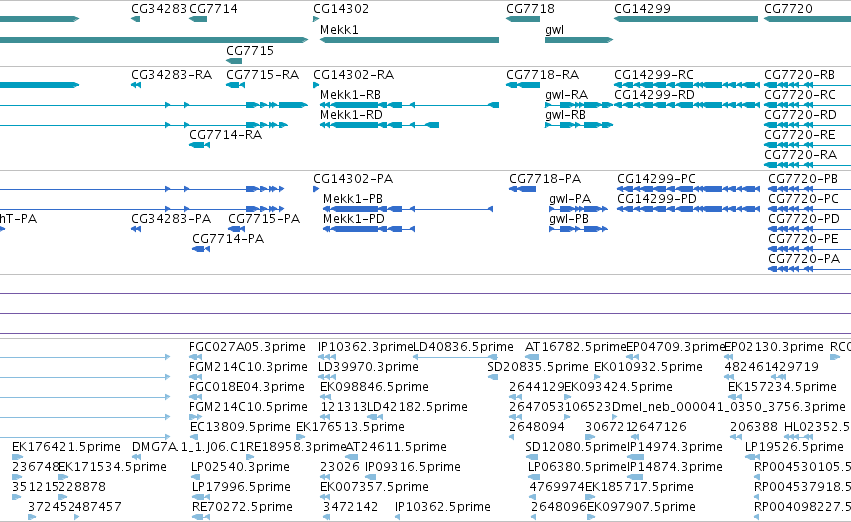Select the Mekk1-PD protein label
Image resolution: width=851 pixels, height=522 pixels.
tap(353, 219)
